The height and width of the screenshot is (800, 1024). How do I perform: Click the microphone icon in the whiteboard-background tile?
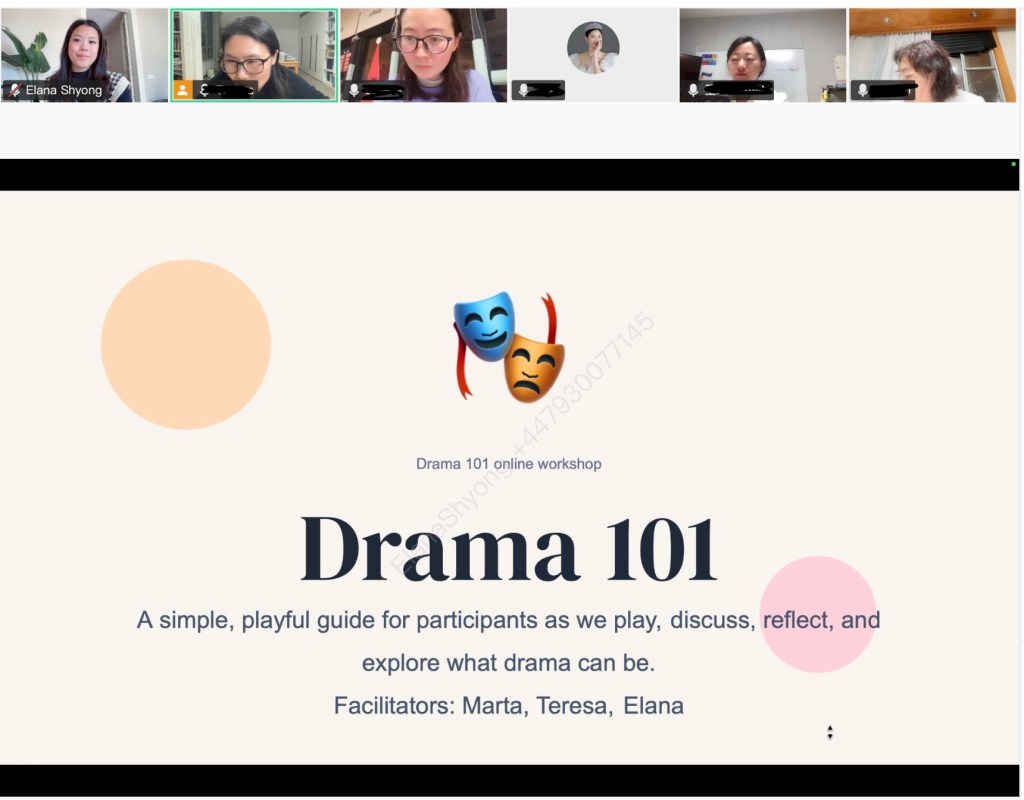tap(693, 90)
